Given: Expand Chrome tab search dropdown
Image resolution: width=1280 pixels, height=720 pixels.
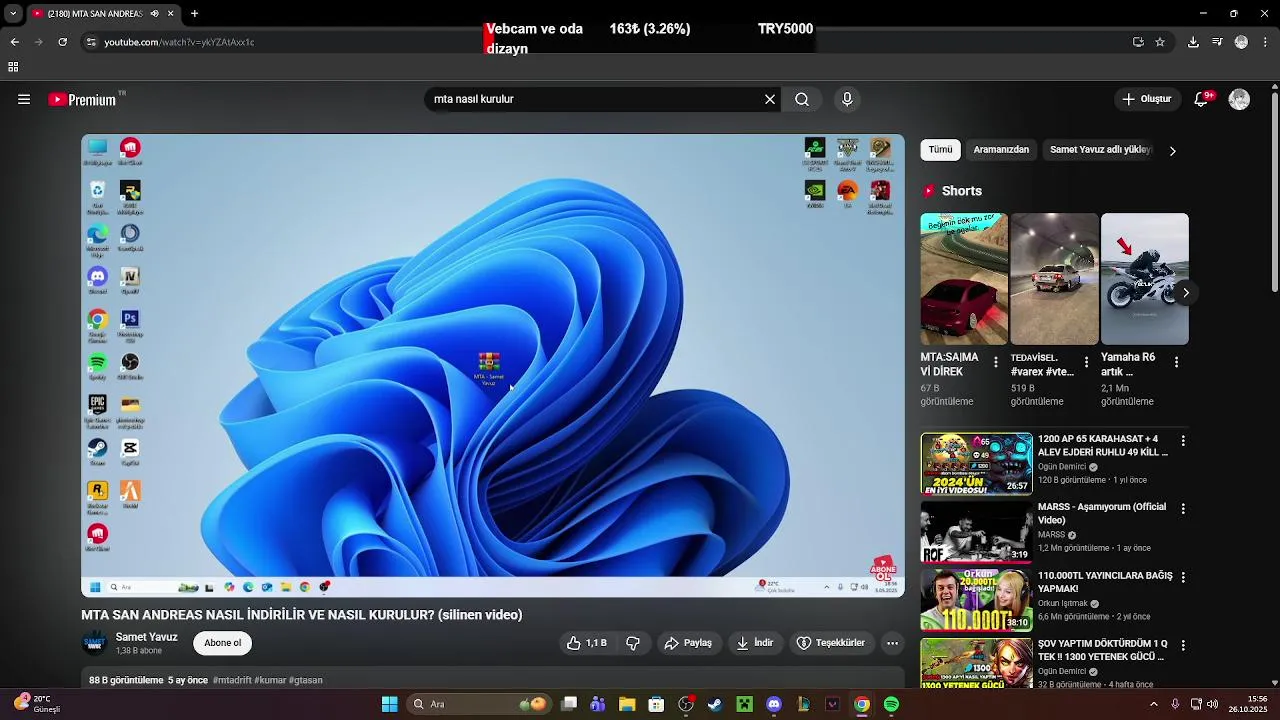Looking at the screenshot, I should [13, 13].
